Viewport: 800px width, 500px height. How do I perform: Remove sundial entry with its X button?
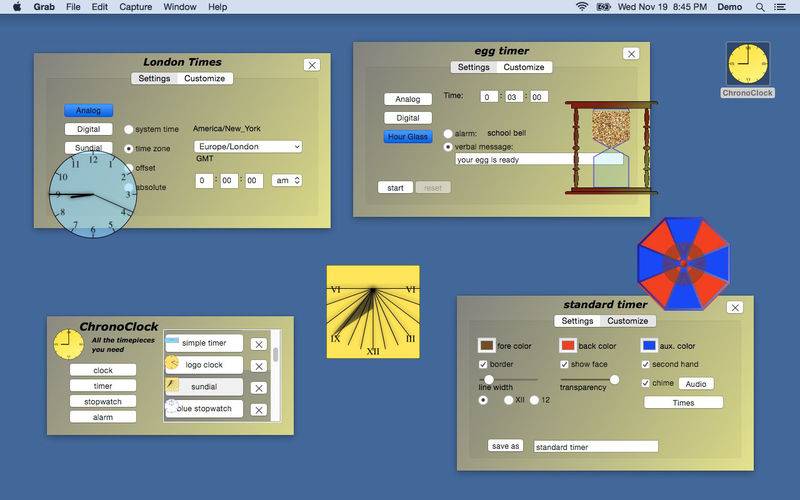point(259,388)
